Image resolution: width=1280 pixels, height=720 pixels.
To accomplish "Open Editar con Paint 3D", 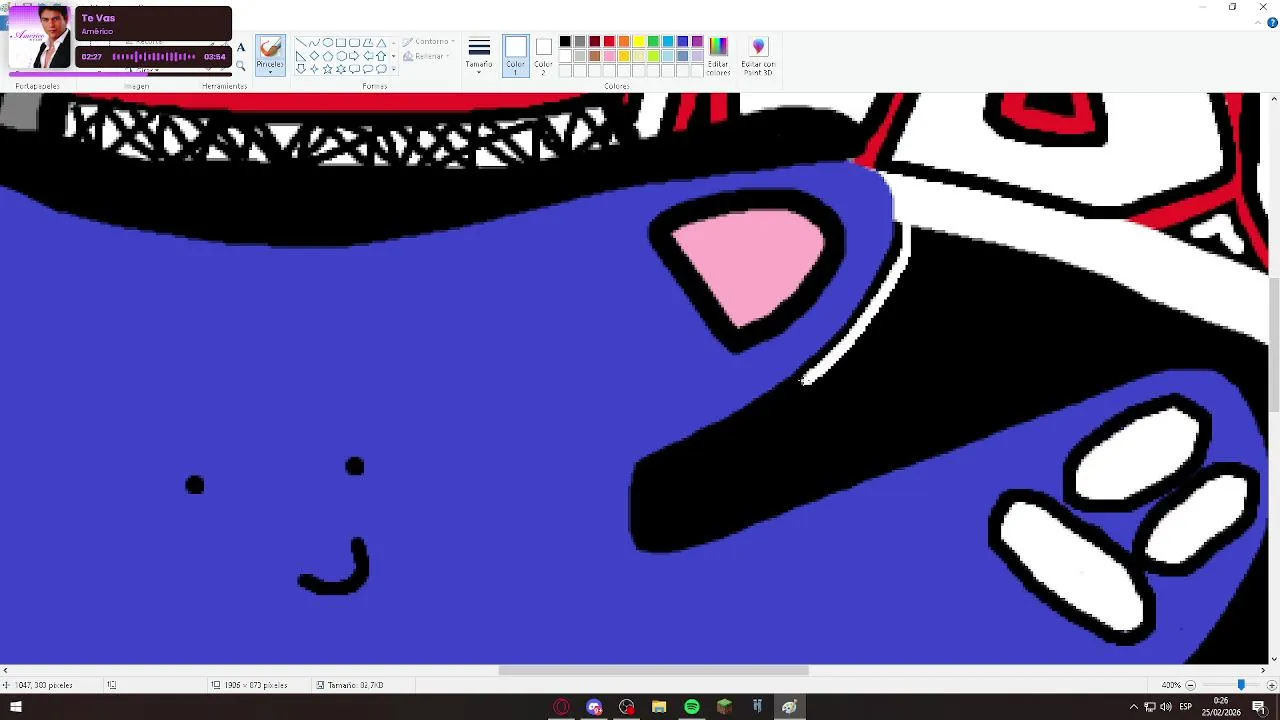I will pos(758,56).
